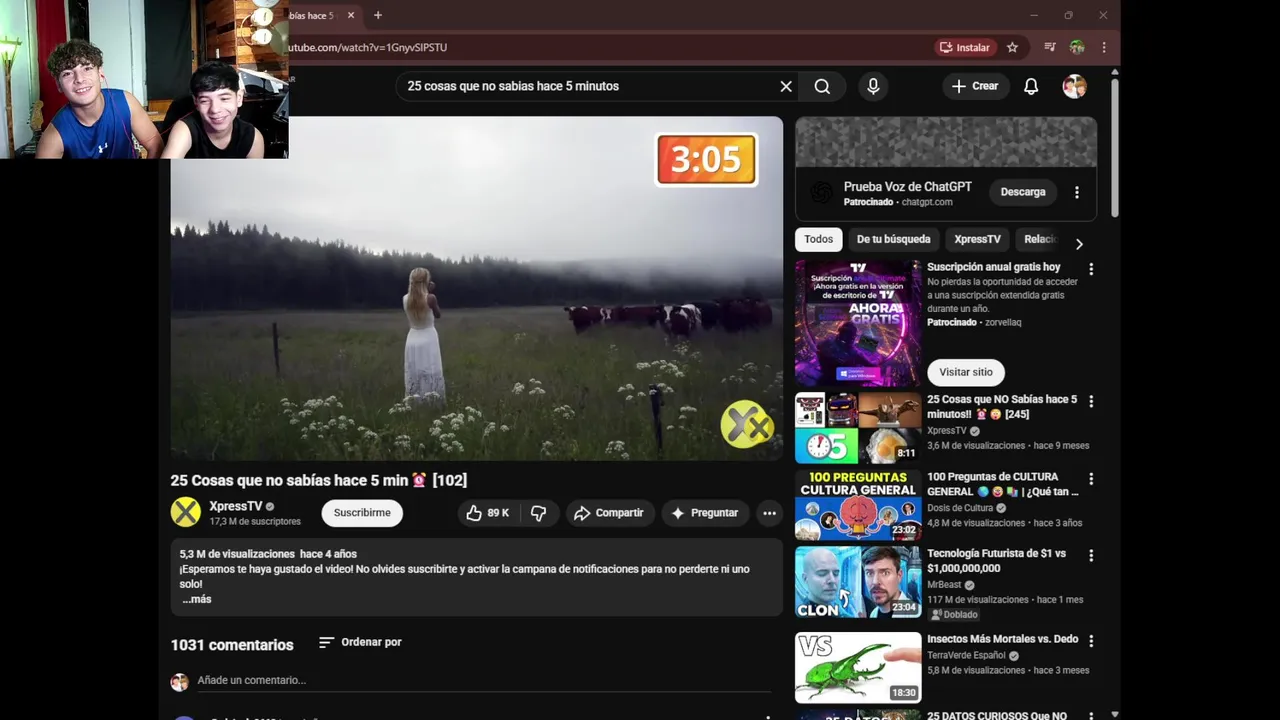Open the Crear upload menu
The width and height of the screenshot is (1280, 720).
tap(975, 86)
